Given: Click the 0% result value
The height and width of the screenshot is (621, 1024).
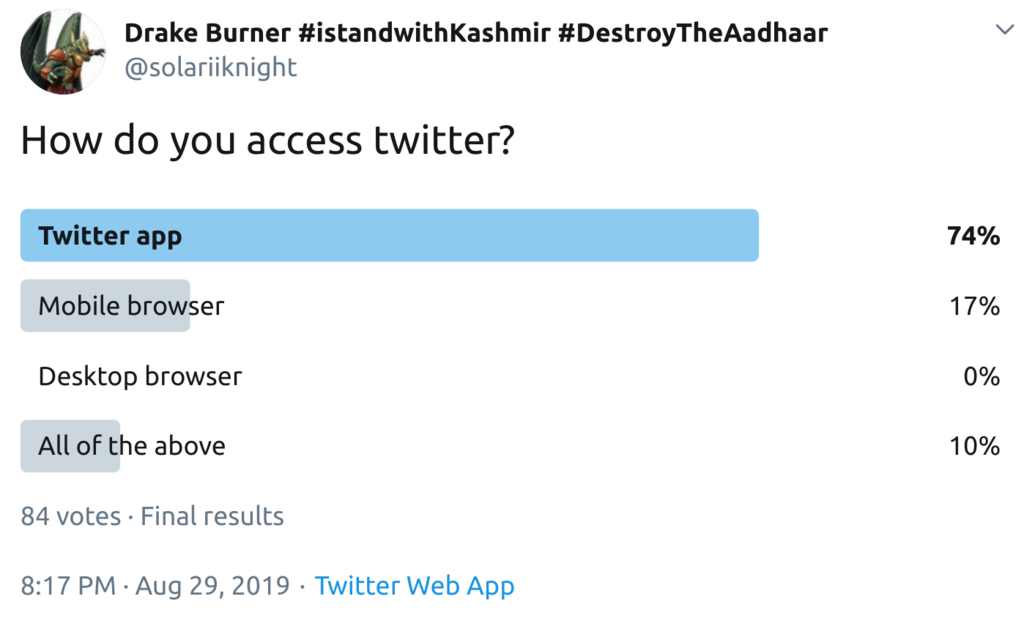Looking at the screenshot, I should coord(980,376).
